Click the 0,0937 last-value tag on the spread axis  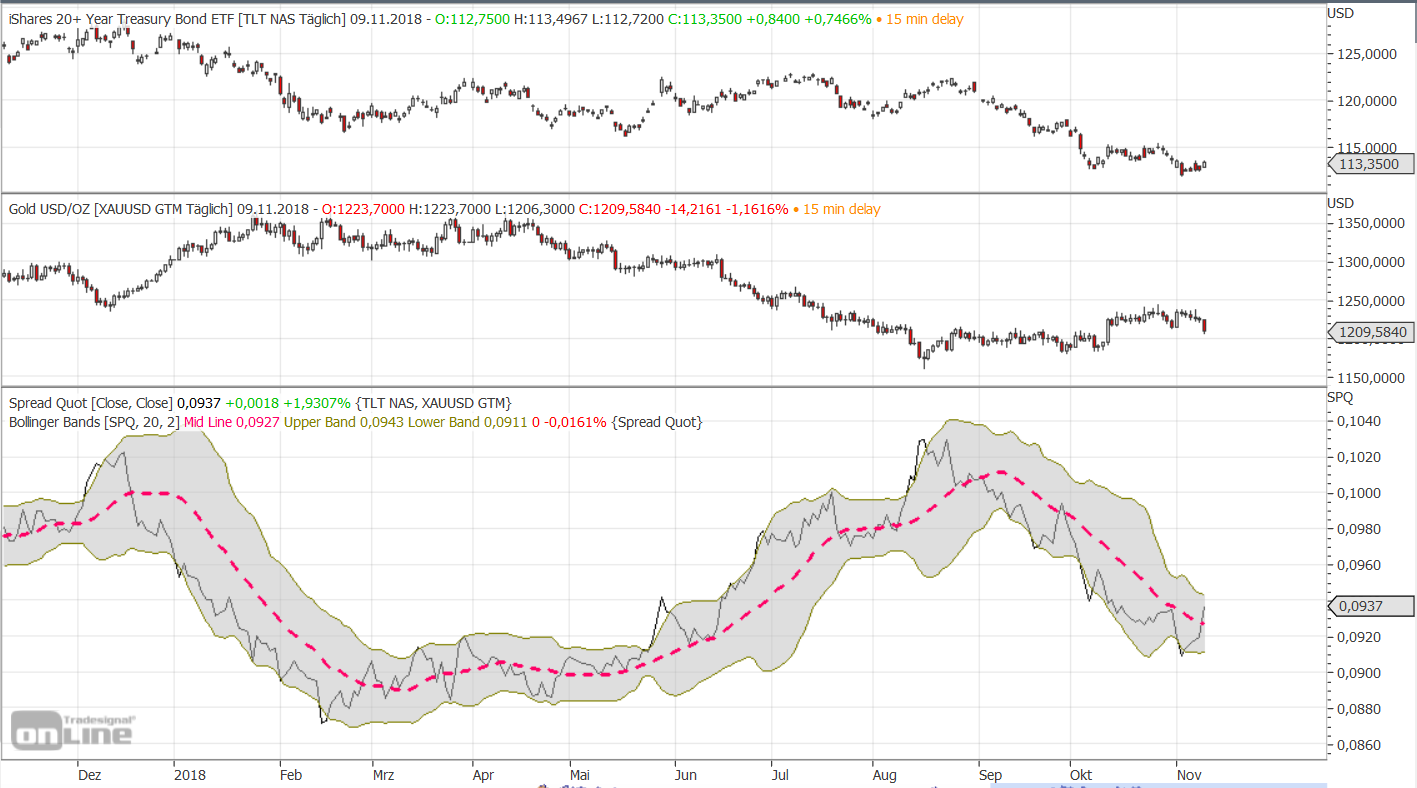[1370, 605]
